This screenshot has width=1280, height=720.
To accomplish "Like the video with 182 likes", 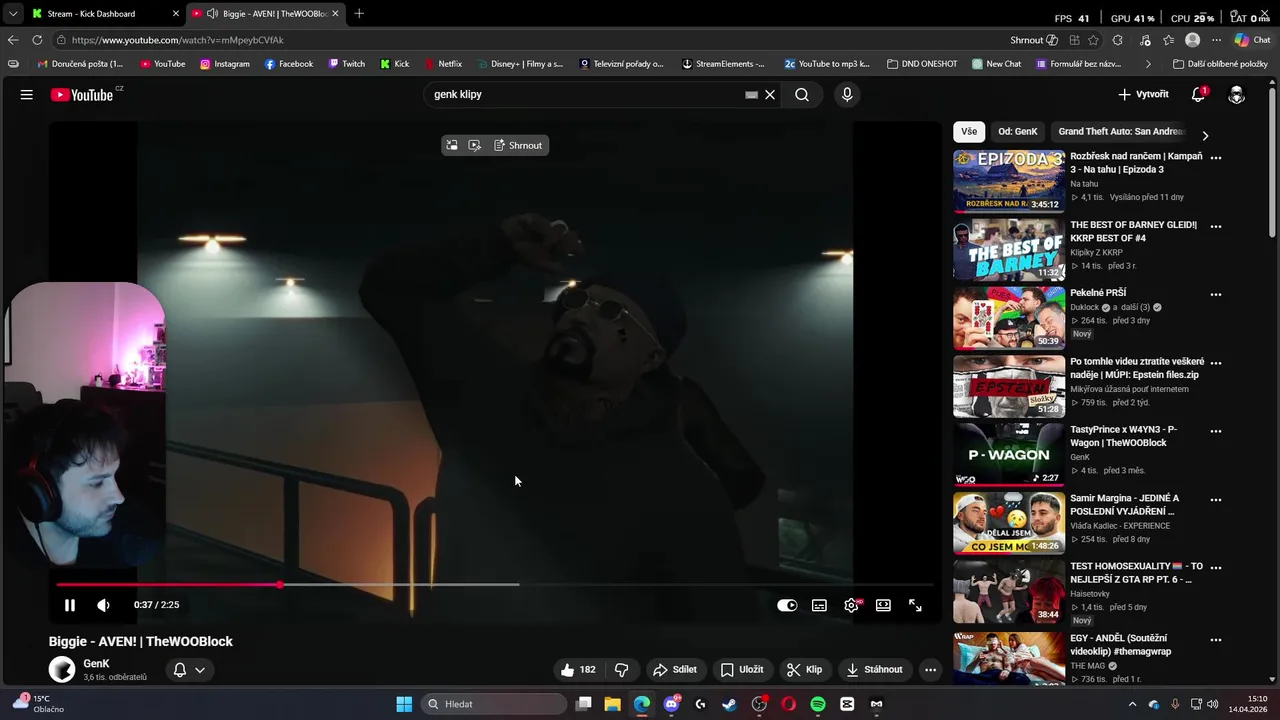I will (578, 670).
